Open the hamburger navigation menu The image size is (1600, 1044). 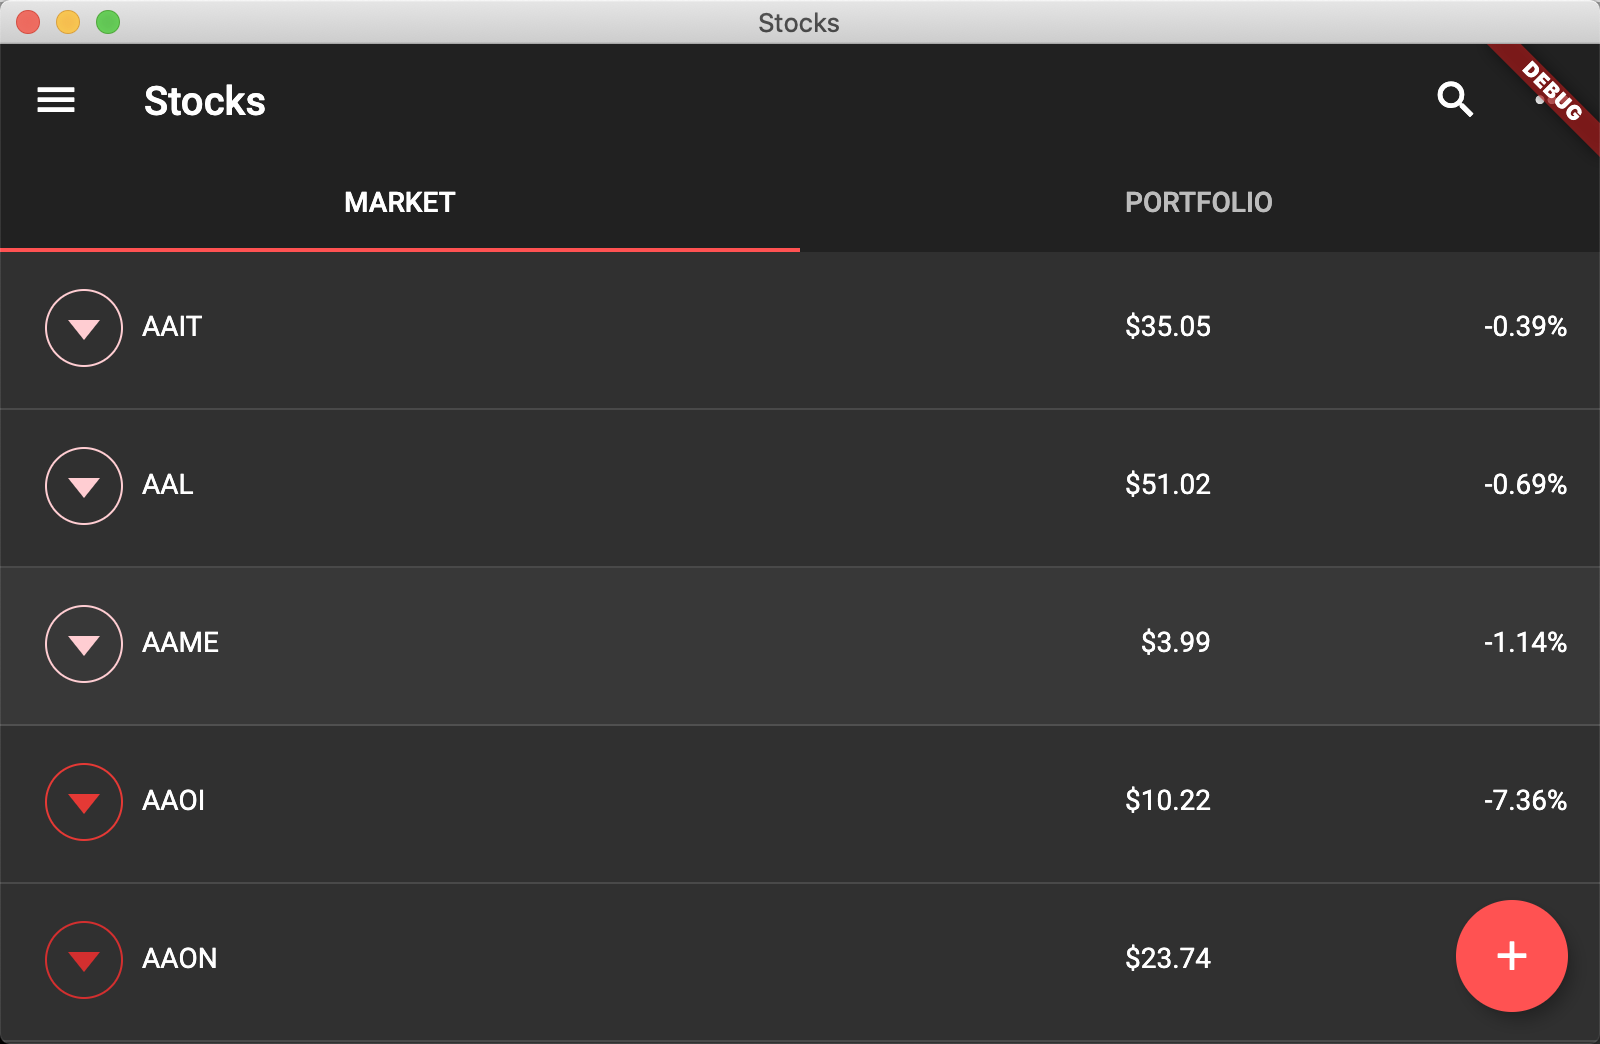click(x=56, y=100)
